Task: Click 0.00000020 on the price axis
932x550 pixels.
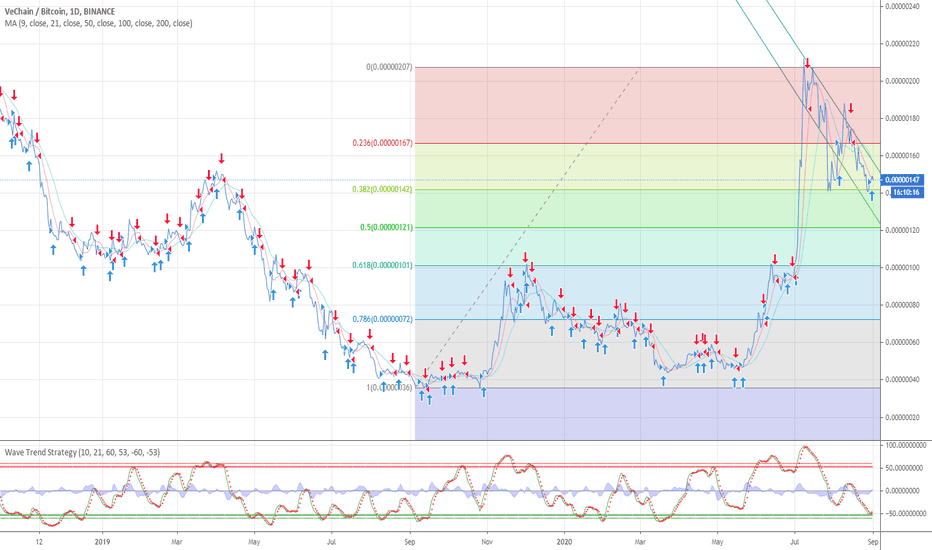Action: 902,417
